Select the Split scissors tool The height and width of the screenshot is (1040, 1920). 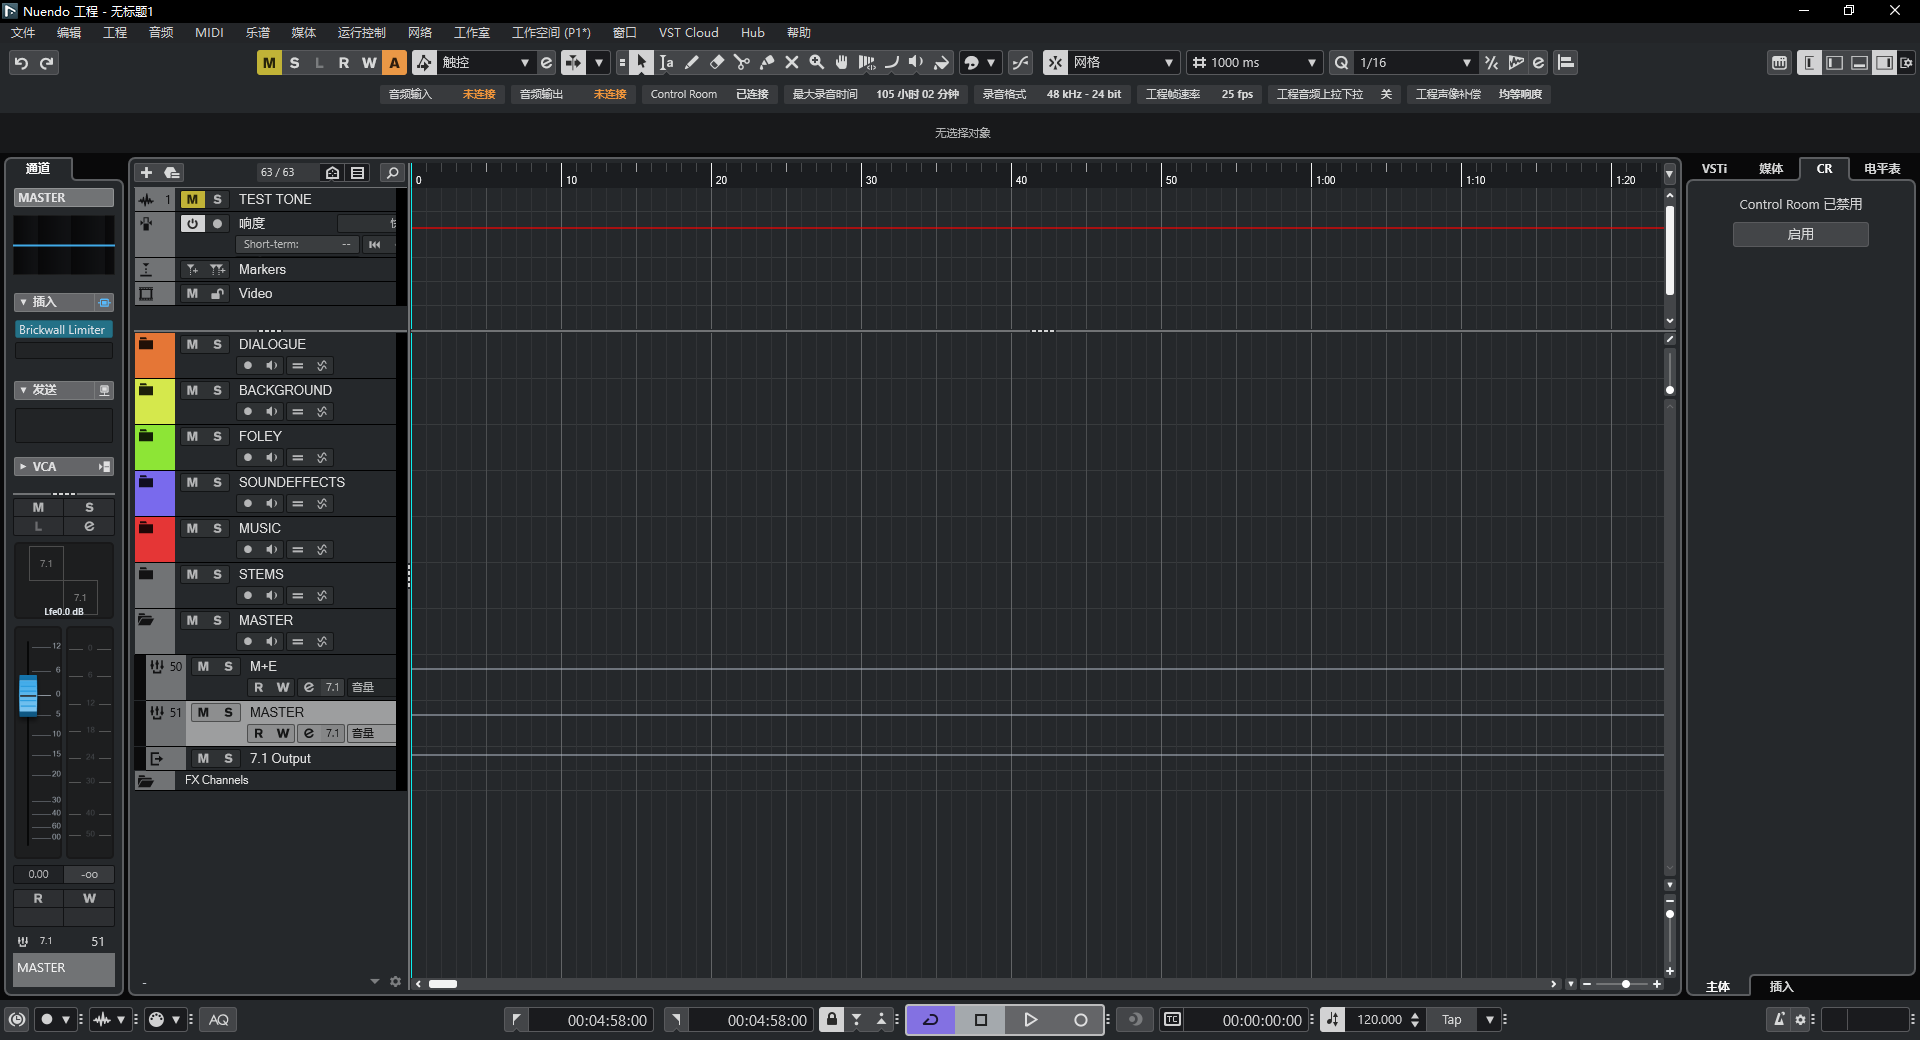coord(741,63)
